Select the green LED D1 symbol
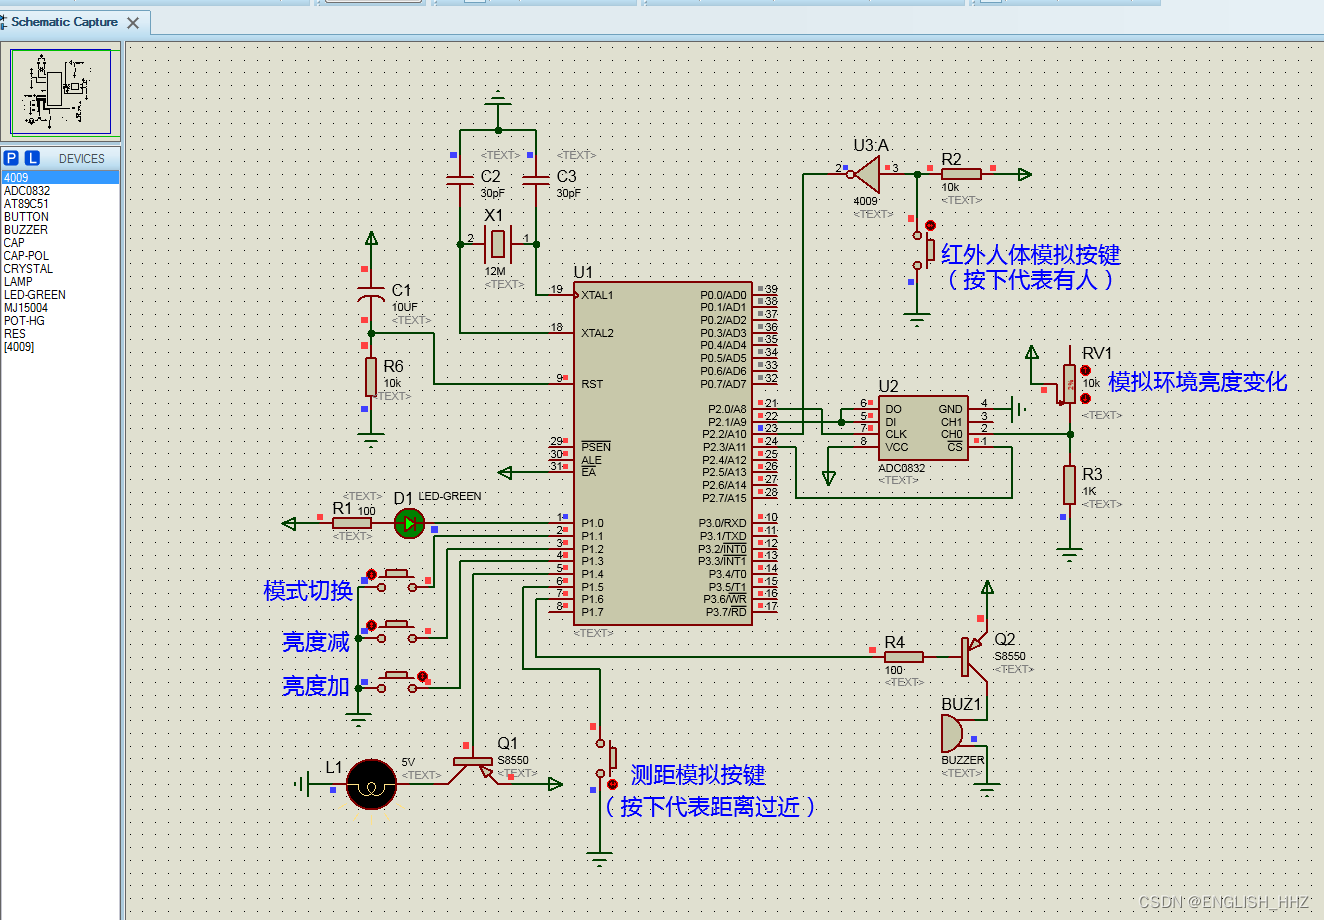This screenshot has height=920, width=1324. [409, 523]
